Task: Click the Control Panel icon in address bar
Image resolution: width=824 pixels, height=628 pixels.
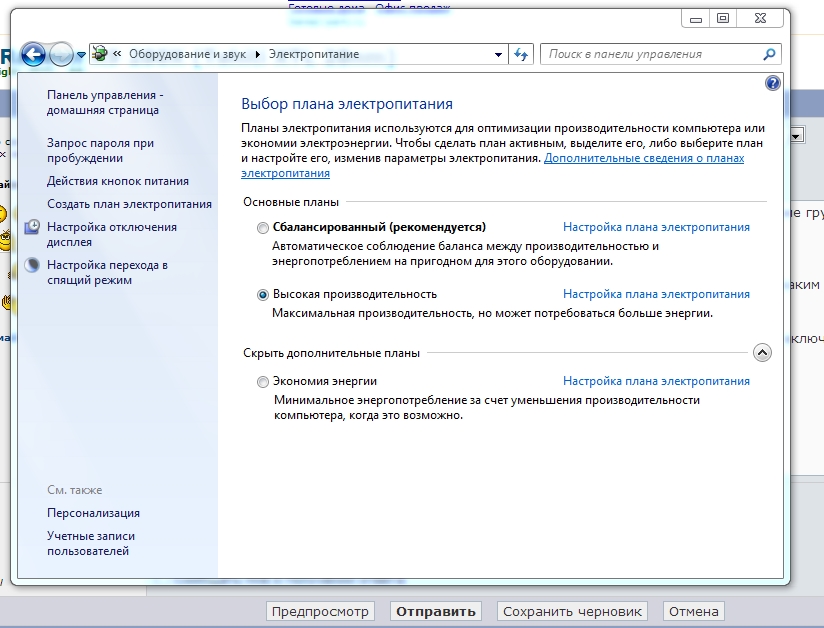Action: pos(100,54)
